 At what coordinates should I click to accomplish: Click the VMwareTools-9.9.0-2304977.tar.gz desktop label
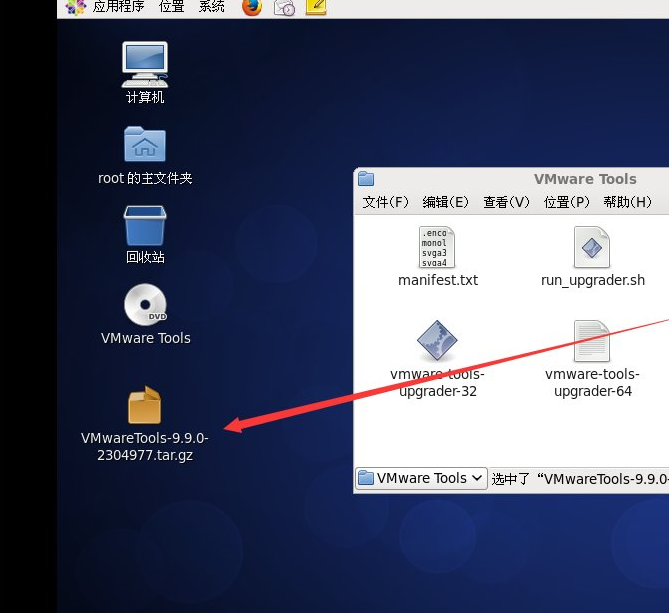pos(145,447)
